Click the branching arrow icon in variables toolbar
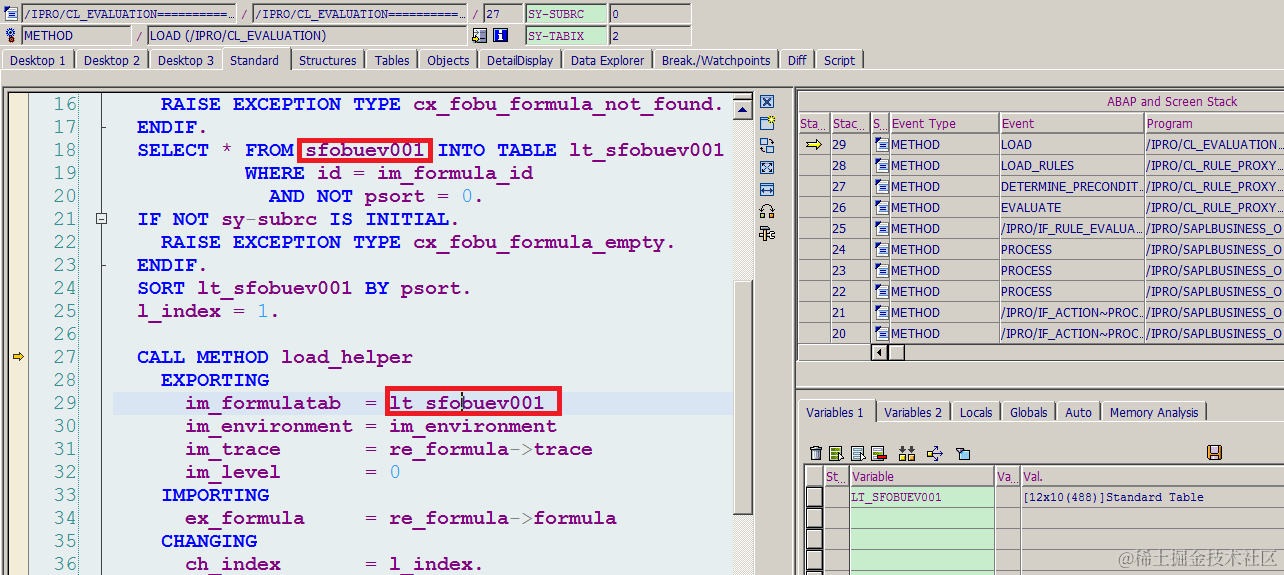This screenshot has width=1284, height=575. pyautogui.click(x=934, y=453)
